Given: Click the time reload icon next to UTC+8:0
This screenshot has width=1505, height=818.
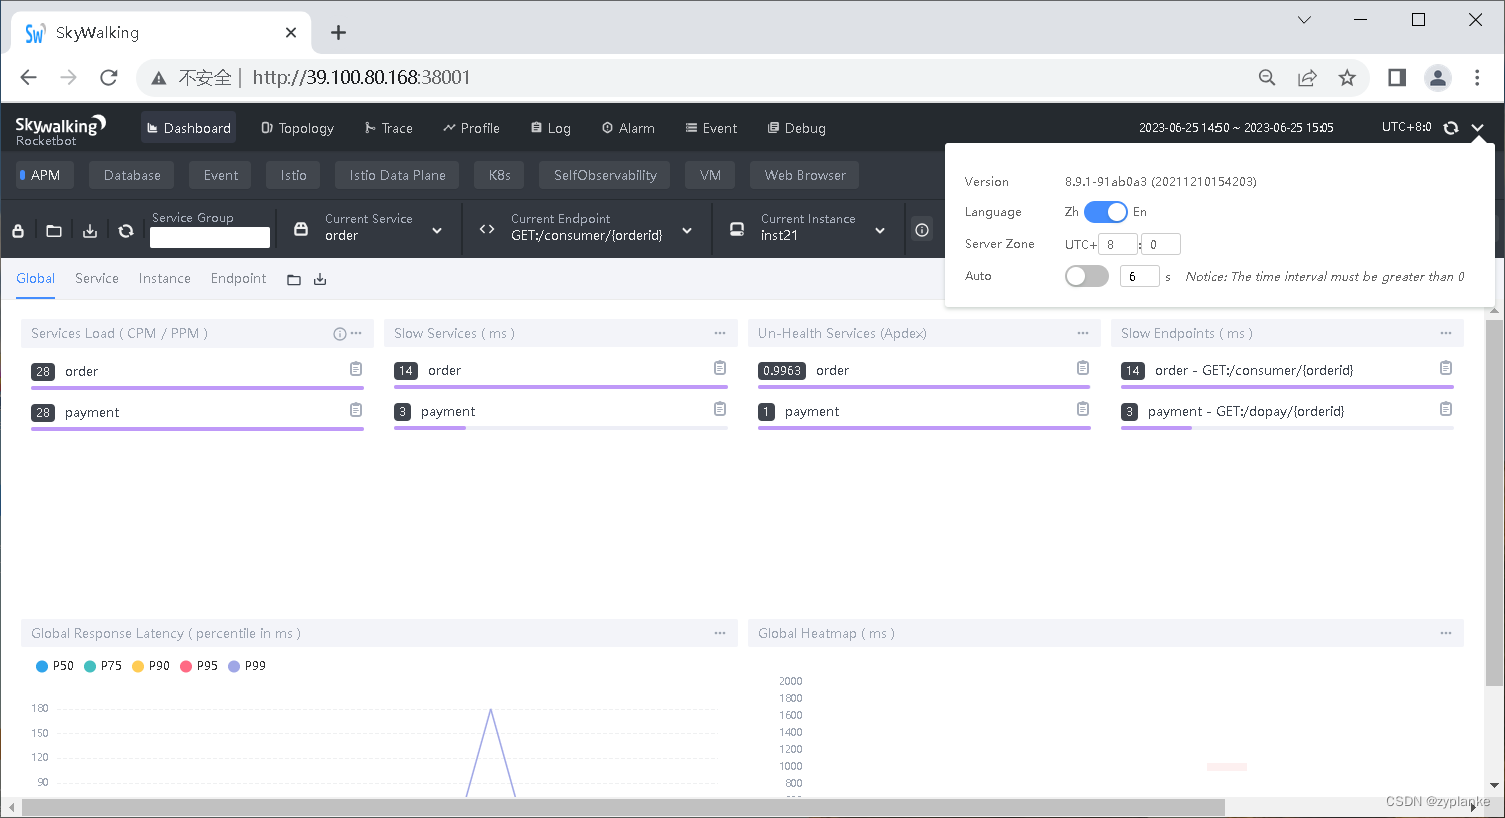Looking at the screenshot, I should point(1451,127).
